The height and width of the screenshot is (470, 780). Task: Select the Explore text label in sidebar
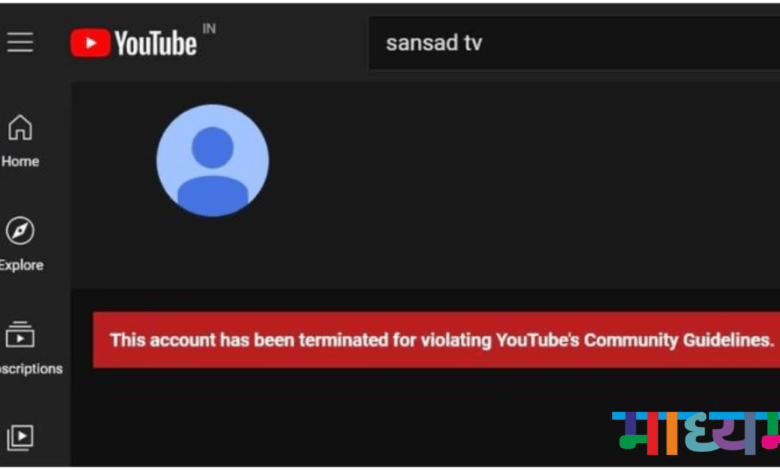(x=21, y=265)
